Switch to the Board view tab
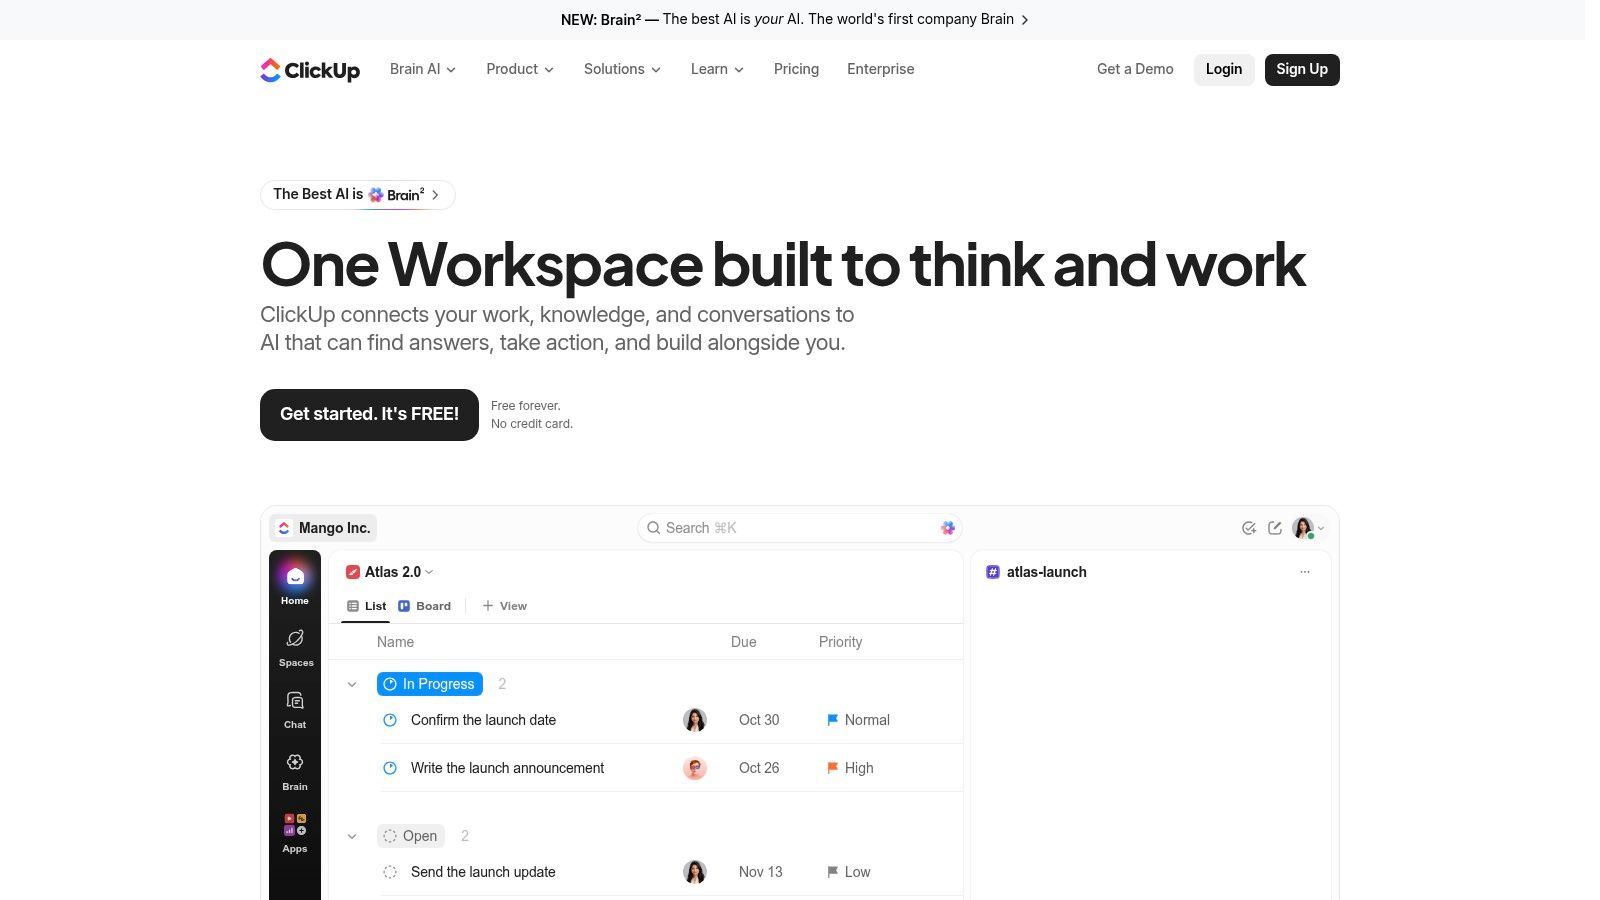The width and height of the screenshot is (1600, 900). (x=425, y=606)
